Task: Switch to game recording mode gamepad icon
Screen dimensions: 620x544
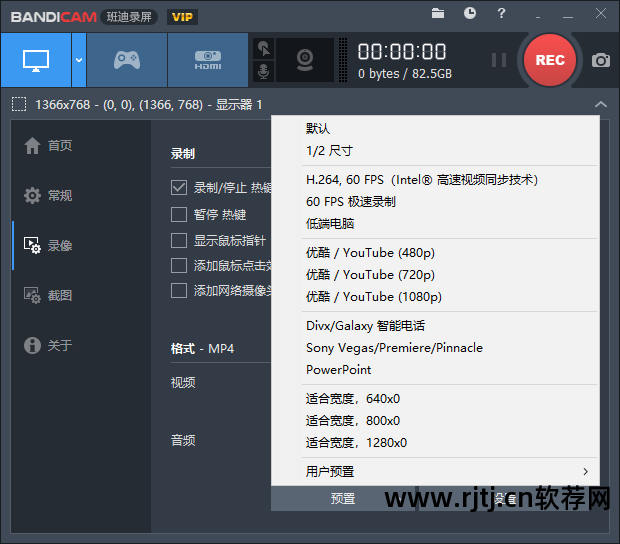Action: pos(127,60)
